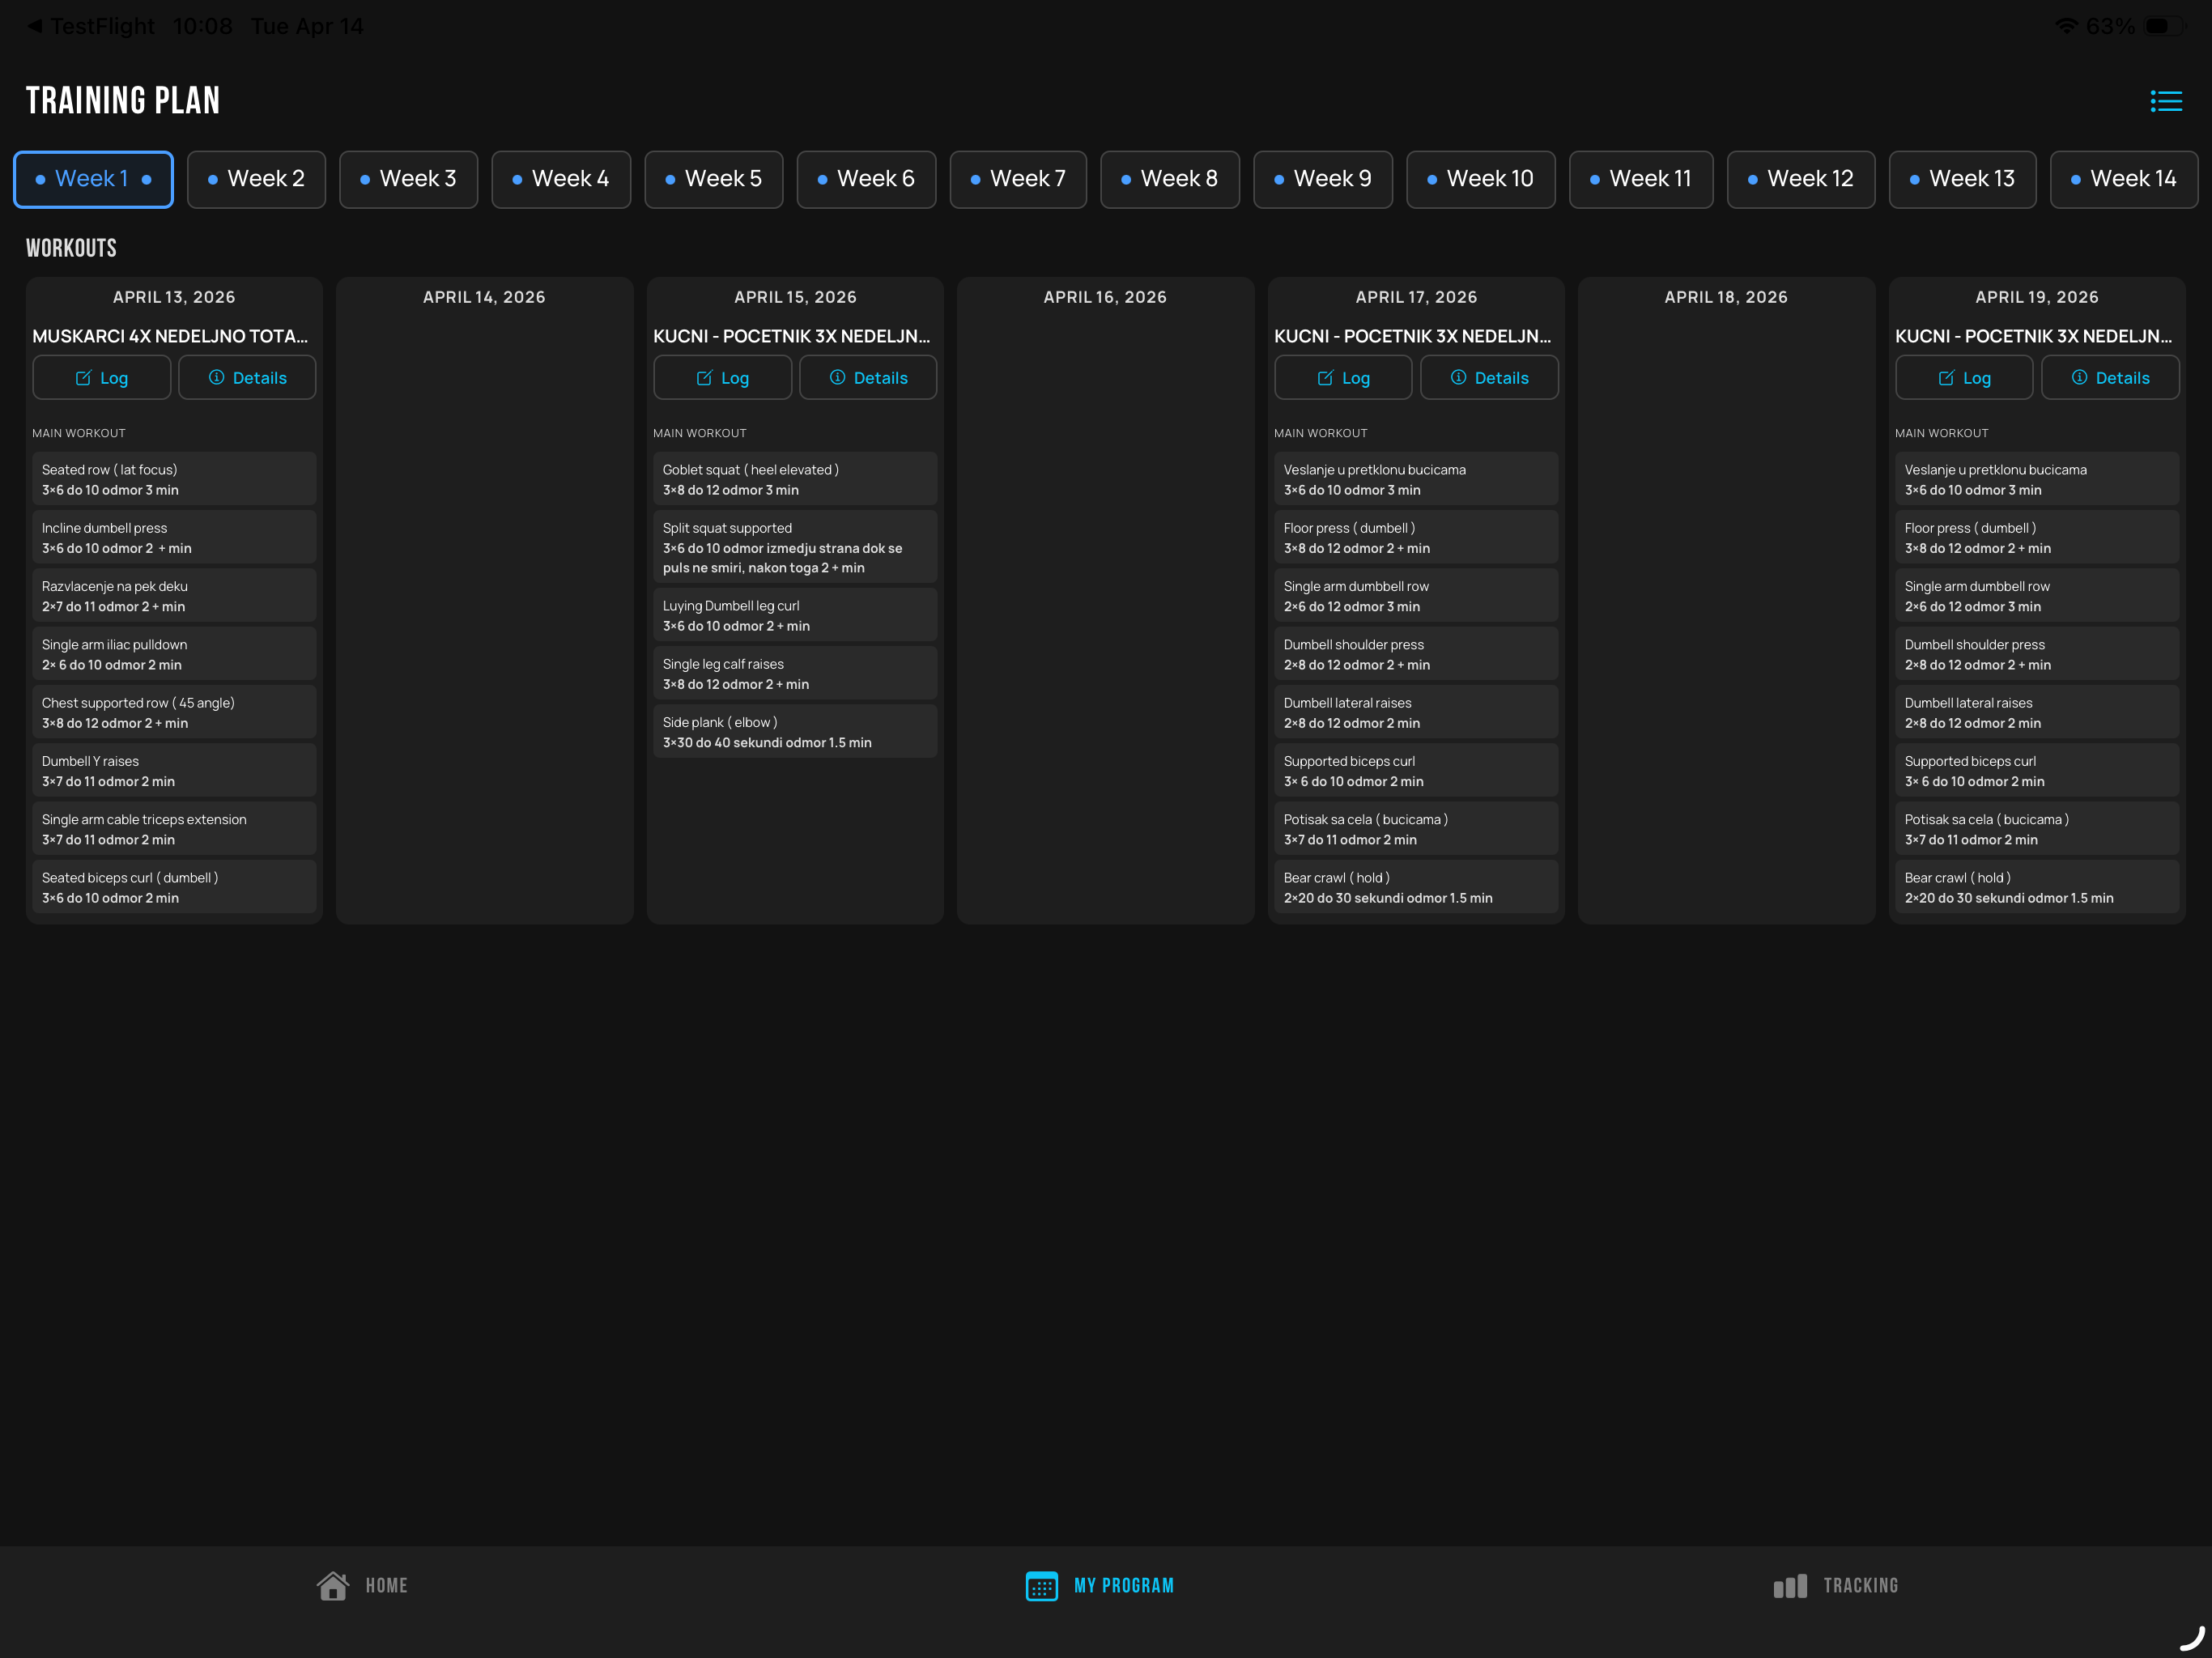View Details for April 13 workout
The width and height of the screenshot is (2212, 1658).
[247, 377]
